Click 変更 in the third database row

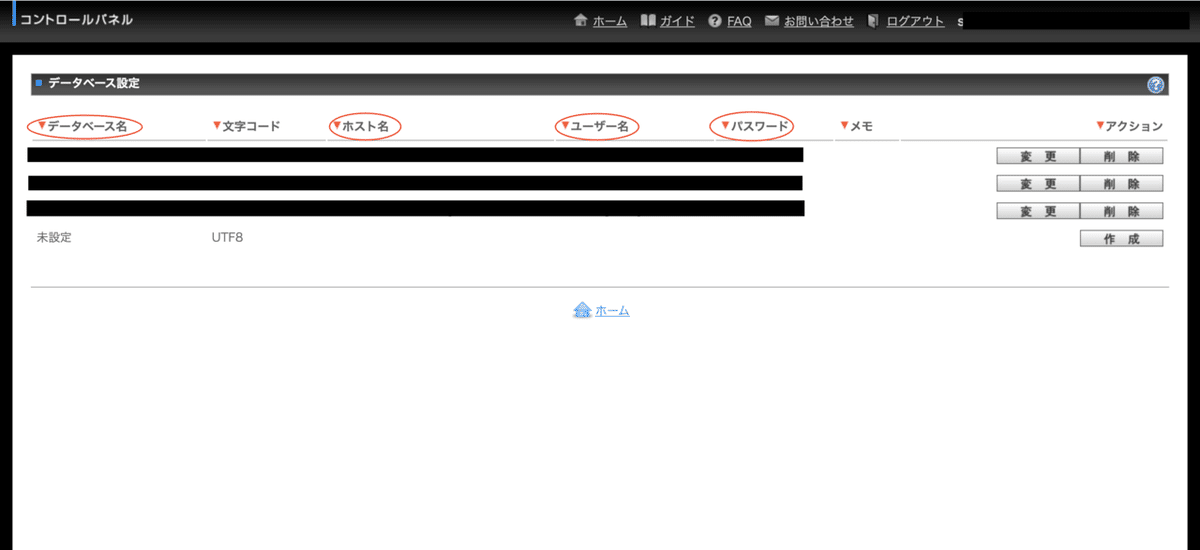coord(1038,211)
